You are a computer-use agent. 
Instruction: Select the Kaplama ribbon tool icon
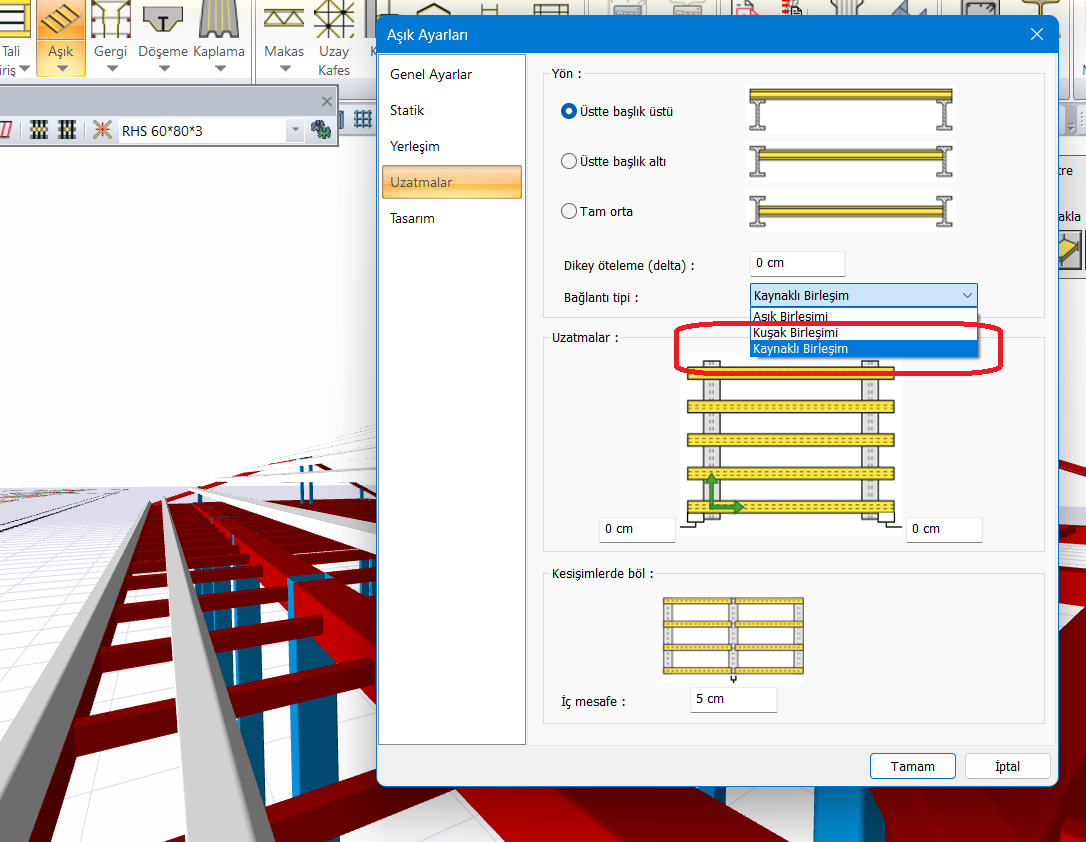point(219,19)
